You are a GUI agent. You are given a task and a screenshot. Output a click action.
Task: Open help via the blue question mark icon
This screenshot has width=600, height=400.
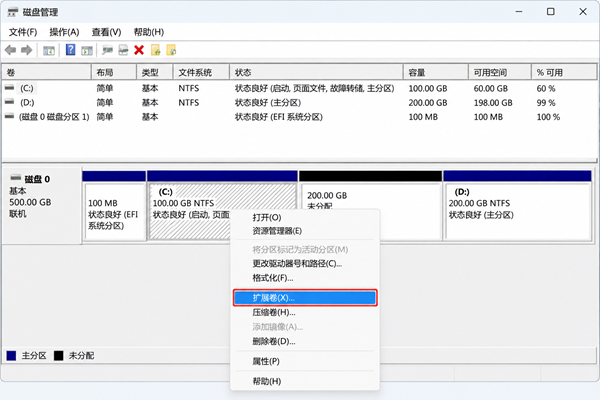tap(70, 50)
